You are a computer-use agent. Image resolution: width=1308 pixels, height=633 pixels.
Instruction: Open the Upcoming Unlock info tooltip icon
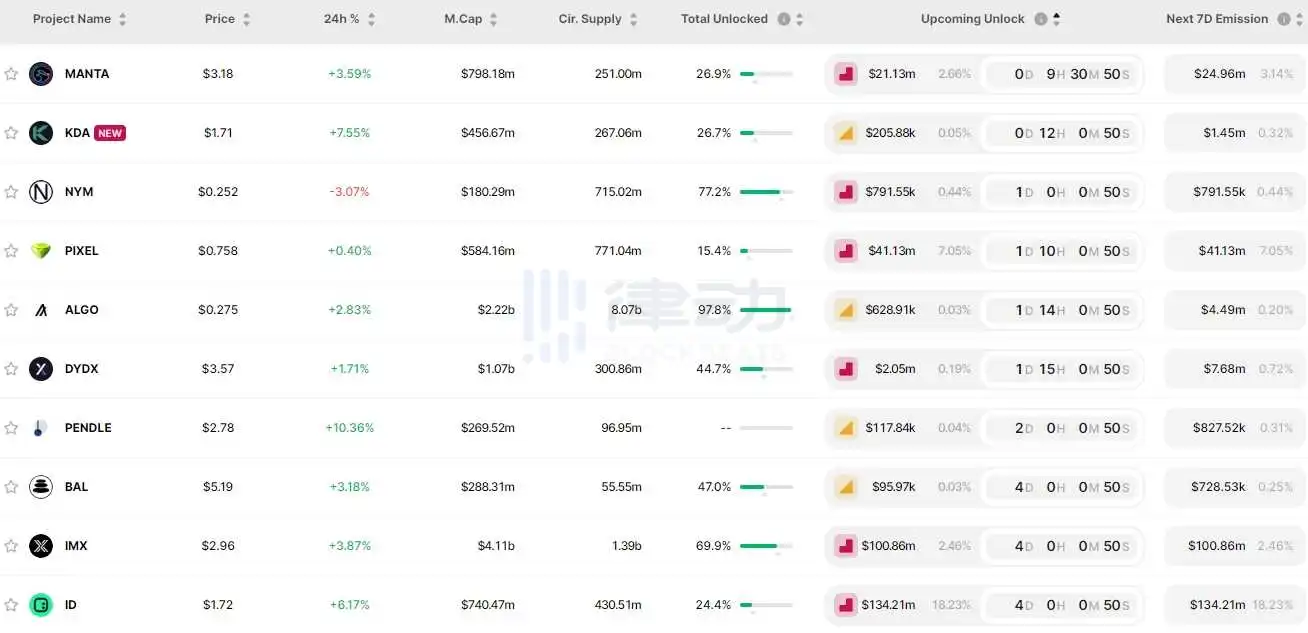point(1041,19)
